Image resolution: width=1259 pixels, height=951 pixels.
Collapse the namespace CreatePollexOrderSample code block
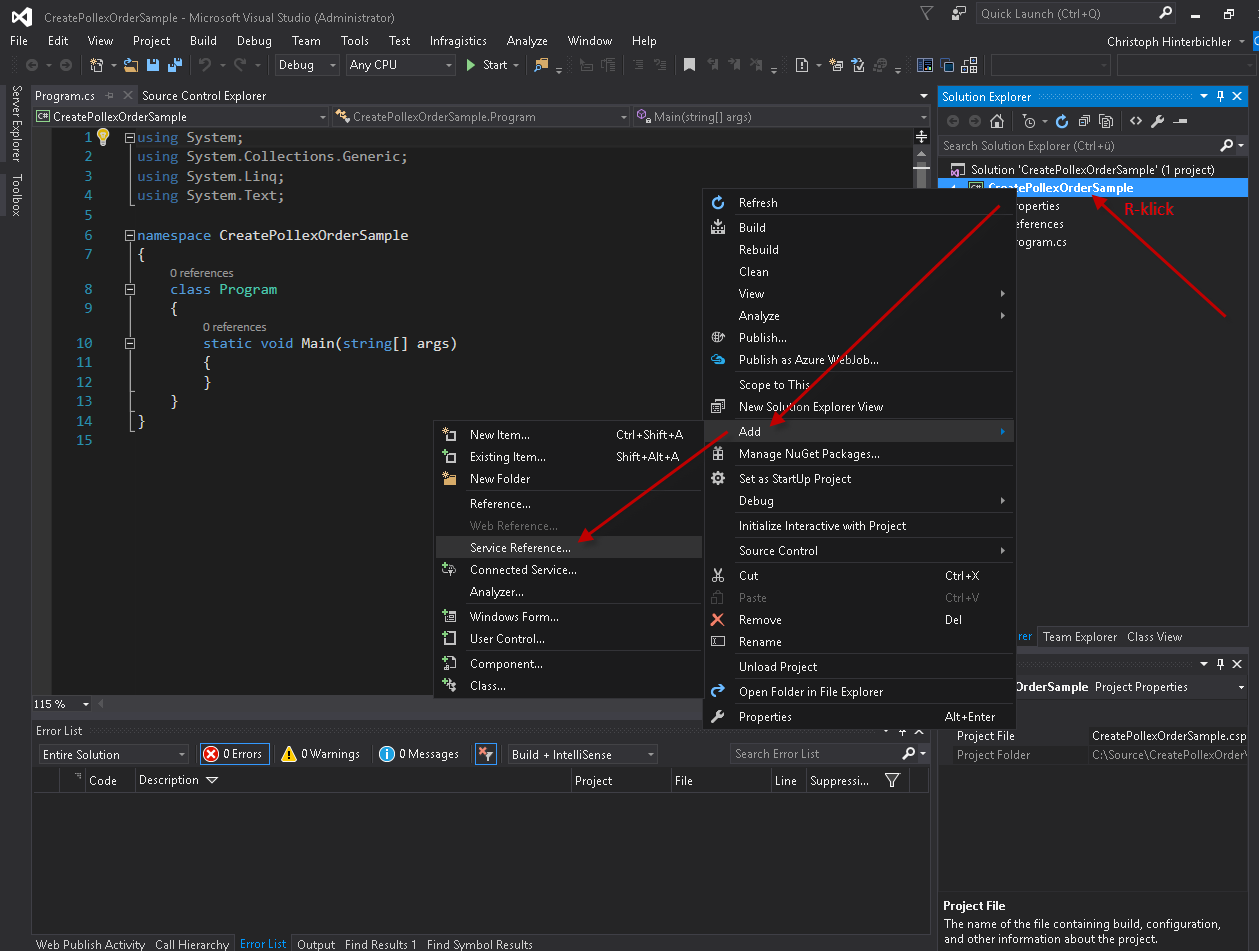tap(129, 236)
